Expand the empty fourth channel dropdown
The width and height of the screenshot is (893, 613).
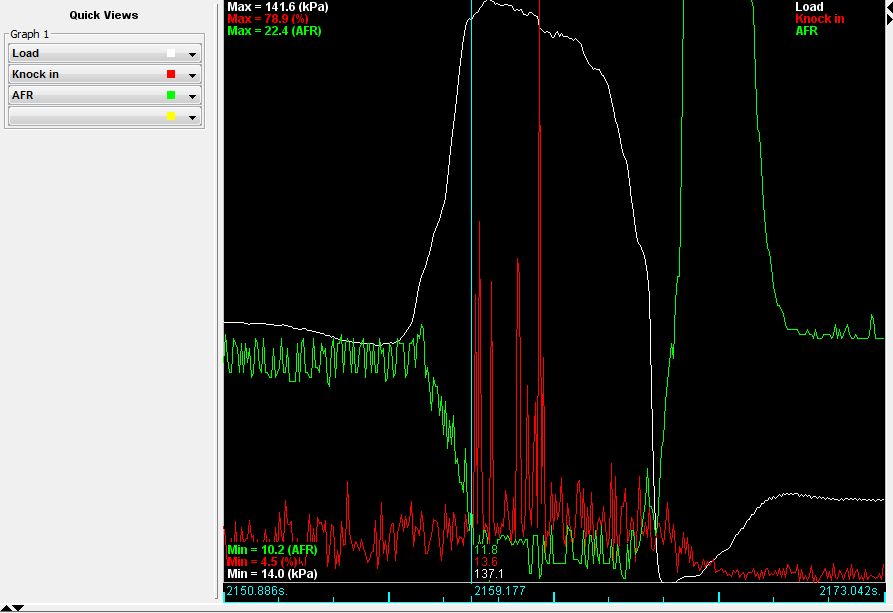click(192, 117)
